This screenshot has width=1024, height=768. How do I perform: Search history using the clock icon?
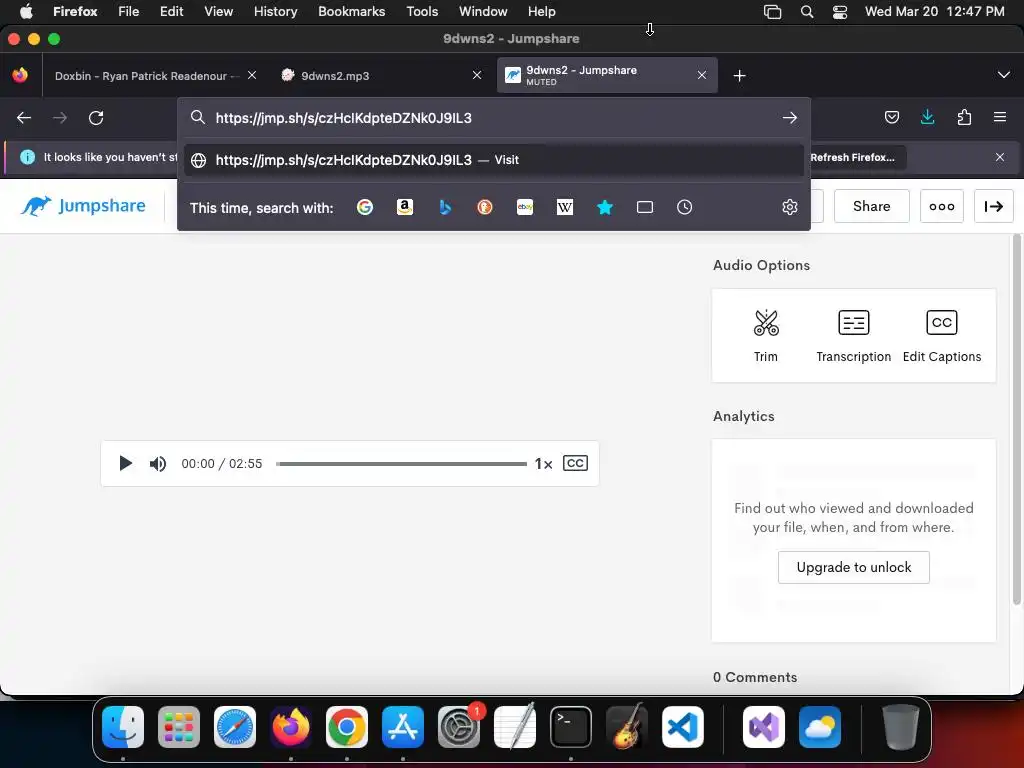pyautogui.click(x=684, y=207)
